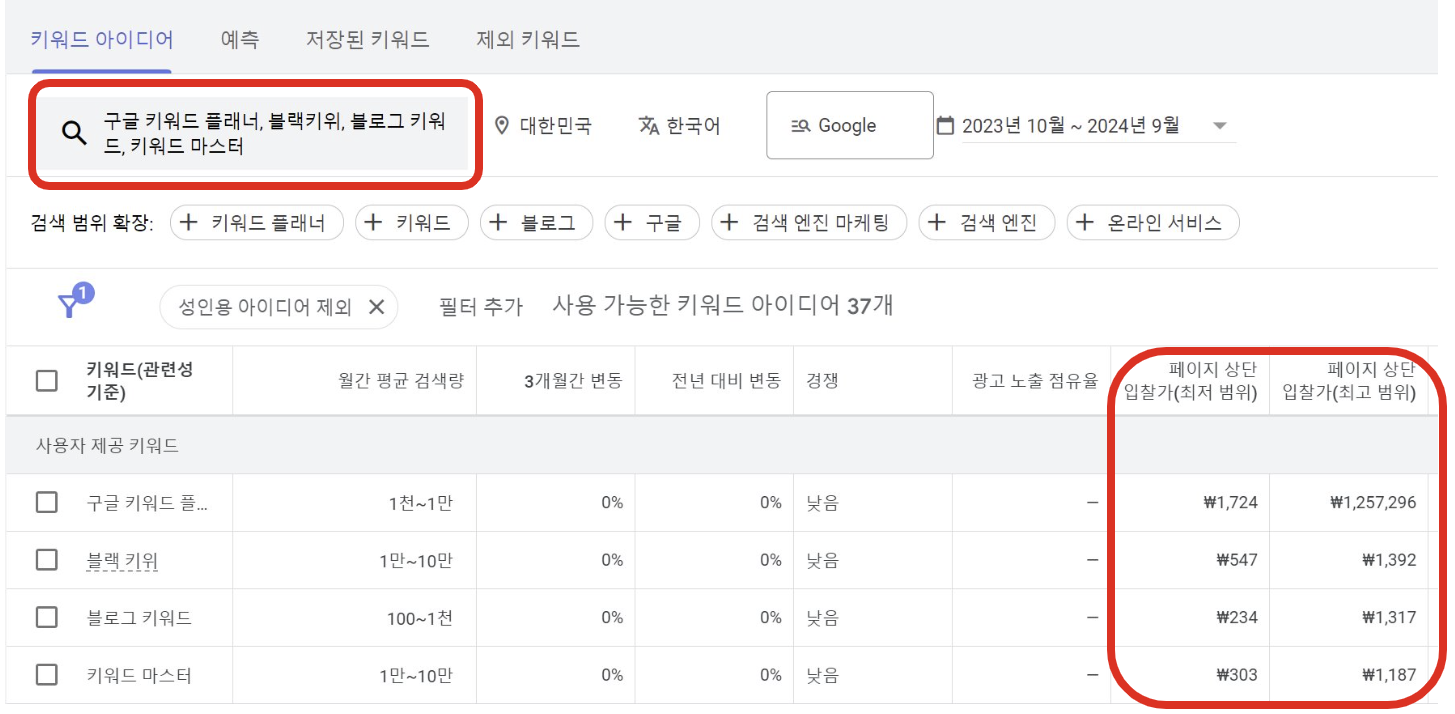Image resolution: width=1455 pixels, height=714 pixels.
Task: Switch to the 예측 tab
Action: coord(239,37)
